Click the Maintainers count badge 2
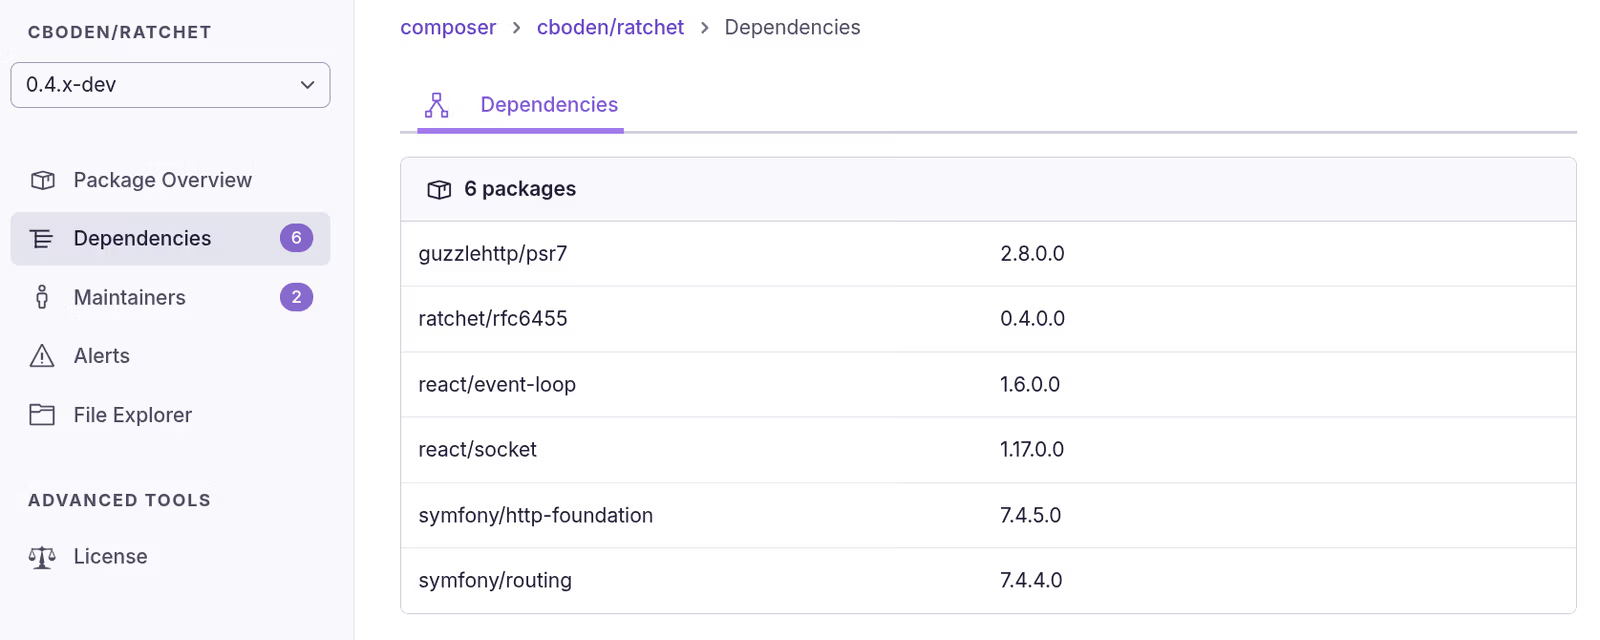The height and width of the screenshot is (640, 1600). coord(296,297)
